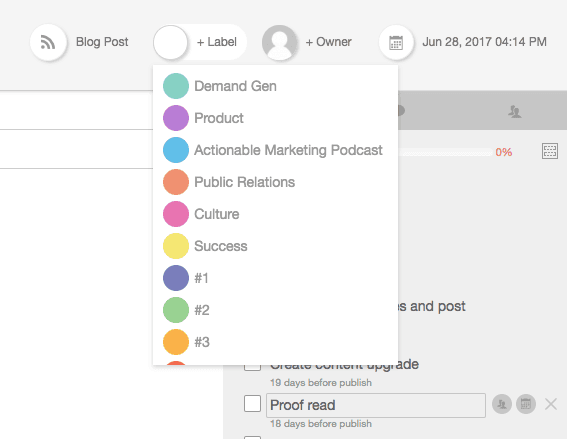
Task: Click into the Proof read task name field
Action: click(376, 405)
